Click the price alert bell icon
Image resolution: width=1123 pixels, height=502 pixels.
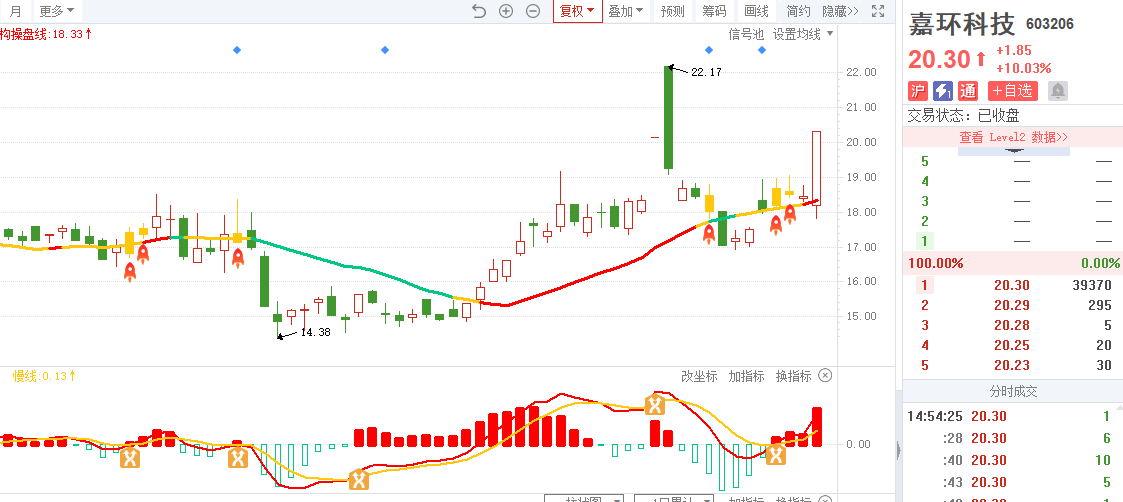(x=1057, y=90)
